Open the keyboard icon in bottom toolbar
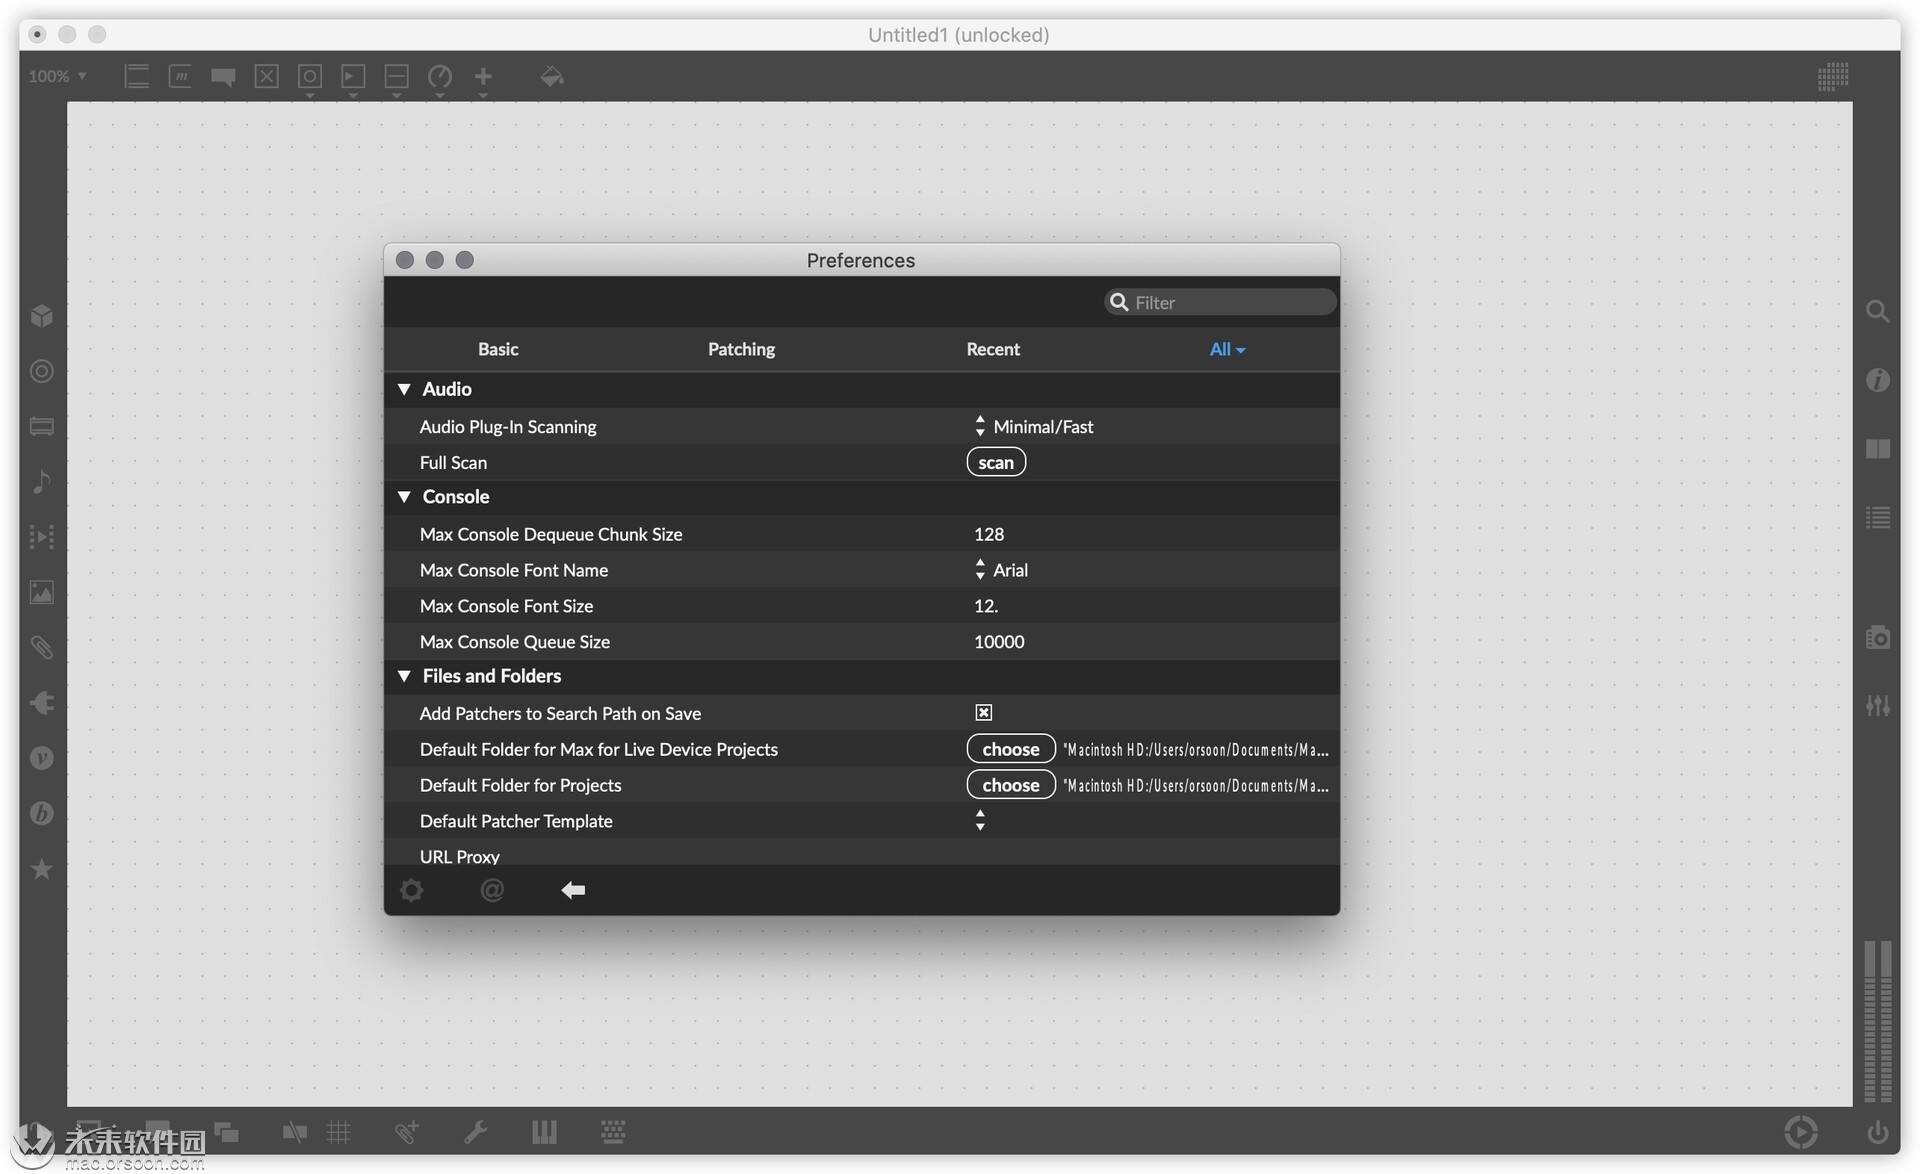The width and height of the screenshot is (1920, 1174). pyautogui.click(x=613, y=1132)
